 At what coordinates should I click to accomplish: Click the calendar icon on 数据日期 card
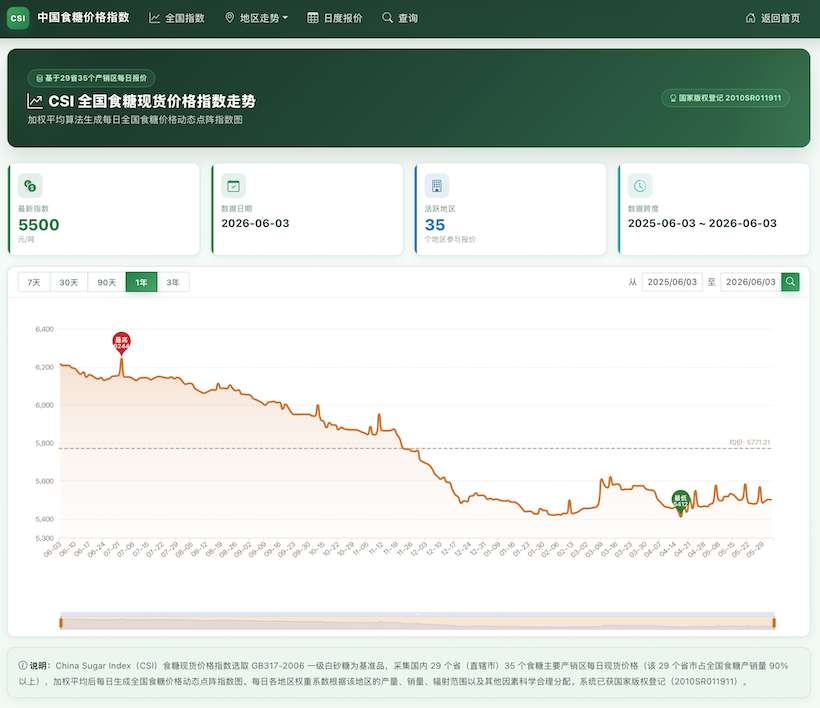coord(233,186)
